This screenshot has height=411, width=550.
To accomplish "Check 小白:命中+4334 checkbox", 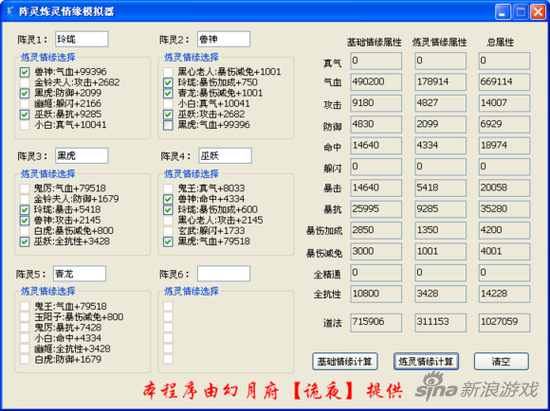I will point(25,338).
